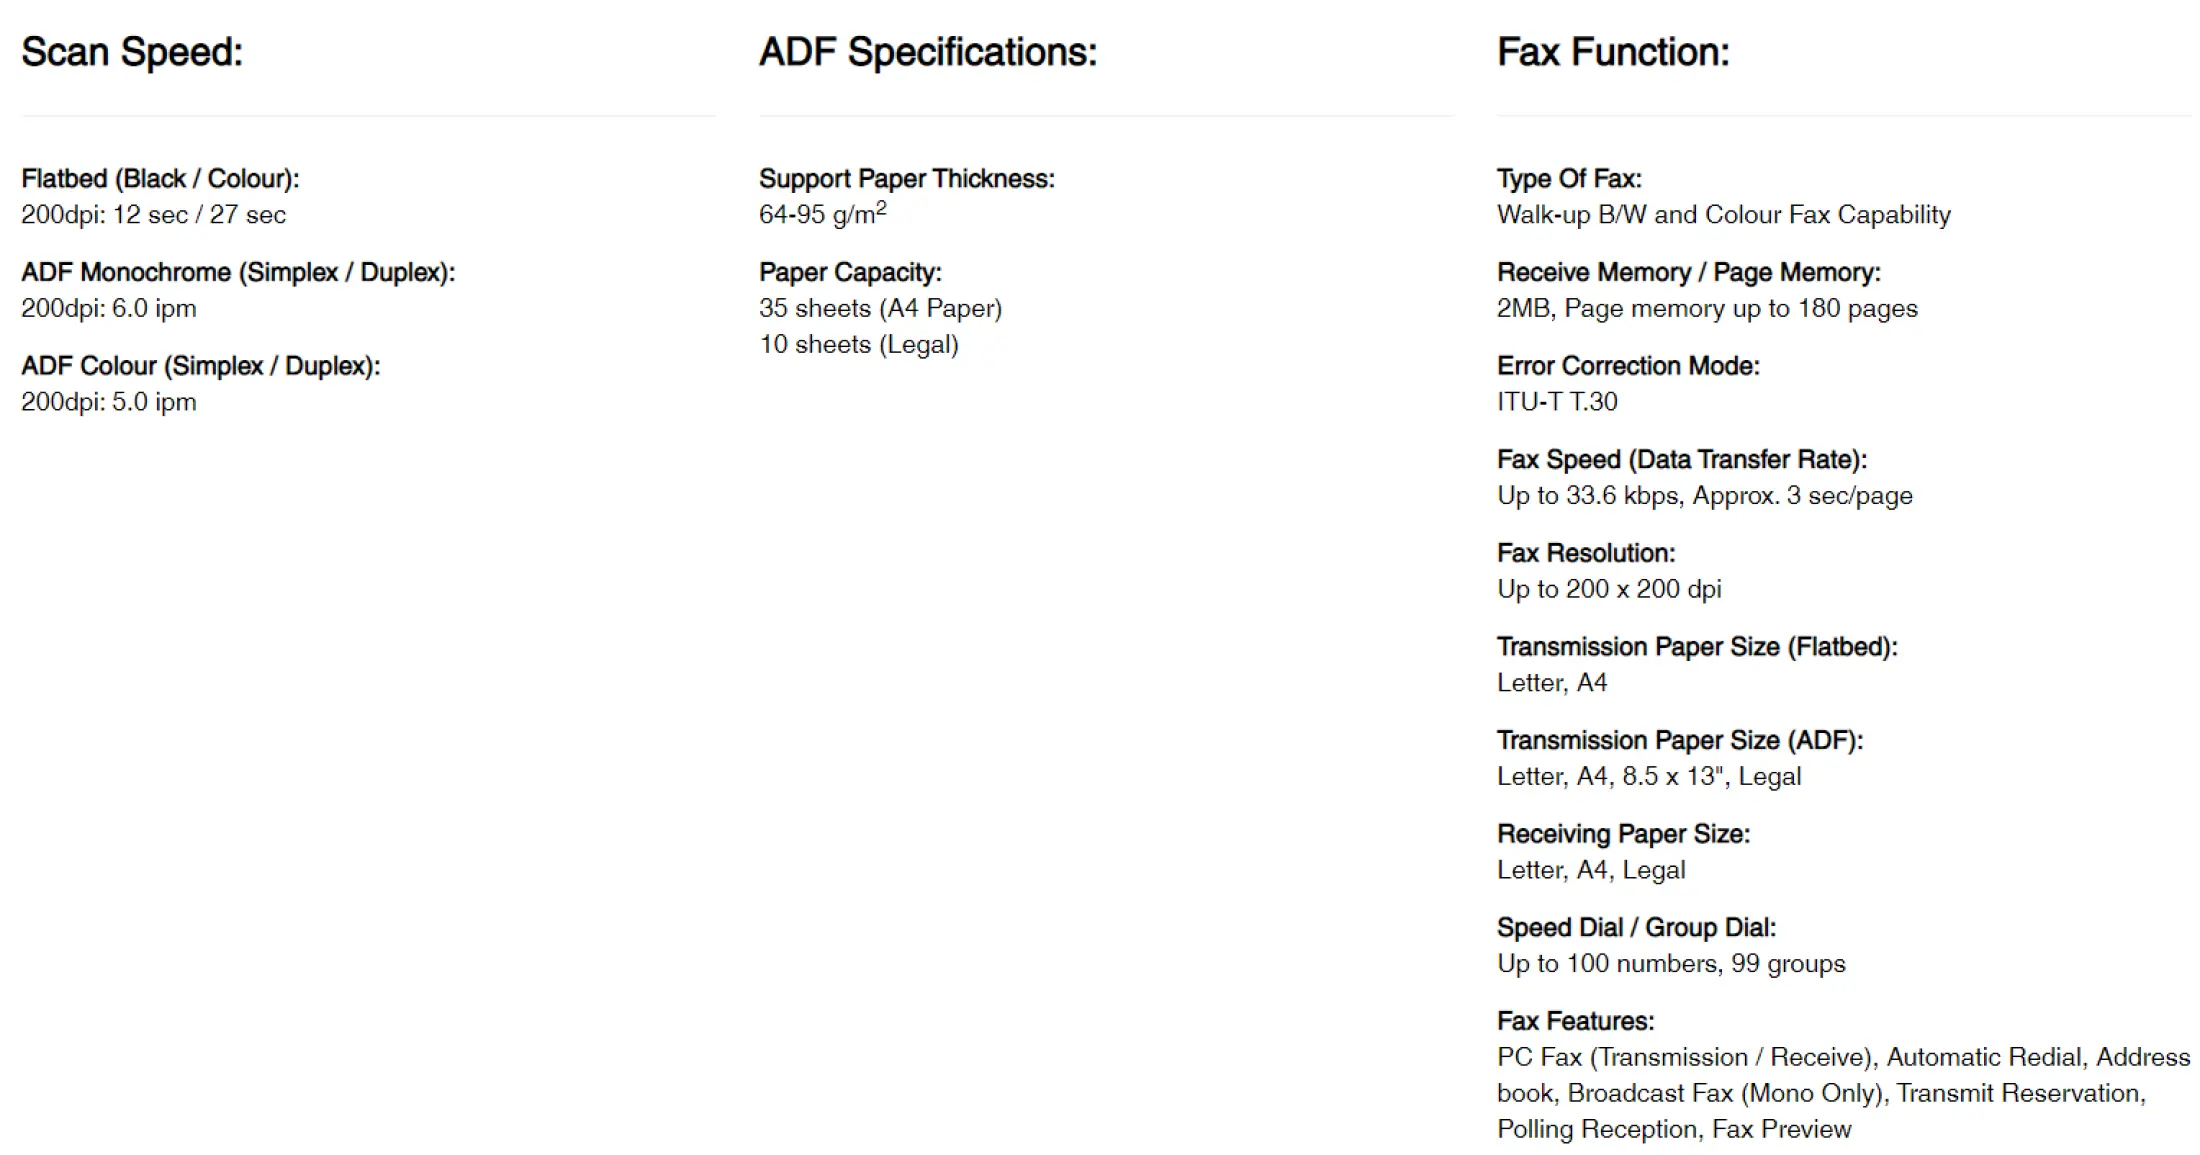The height and width of the screenshot is (1155, 2200).
Task: Select the Flatbed (Black / Colour) label
Action: point(160,179)
